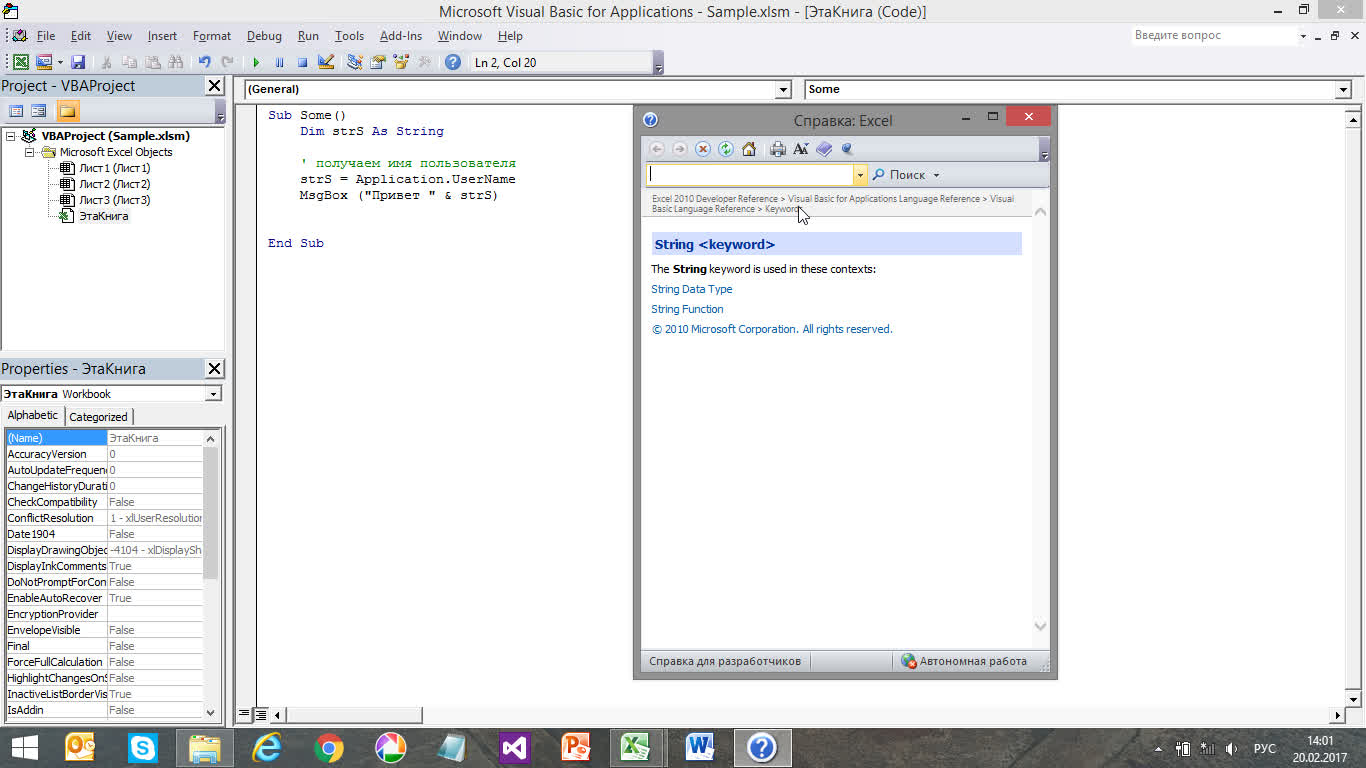1366x768 pixels.
Task: Open Help search box history dropdown
Action: [859, 175]
